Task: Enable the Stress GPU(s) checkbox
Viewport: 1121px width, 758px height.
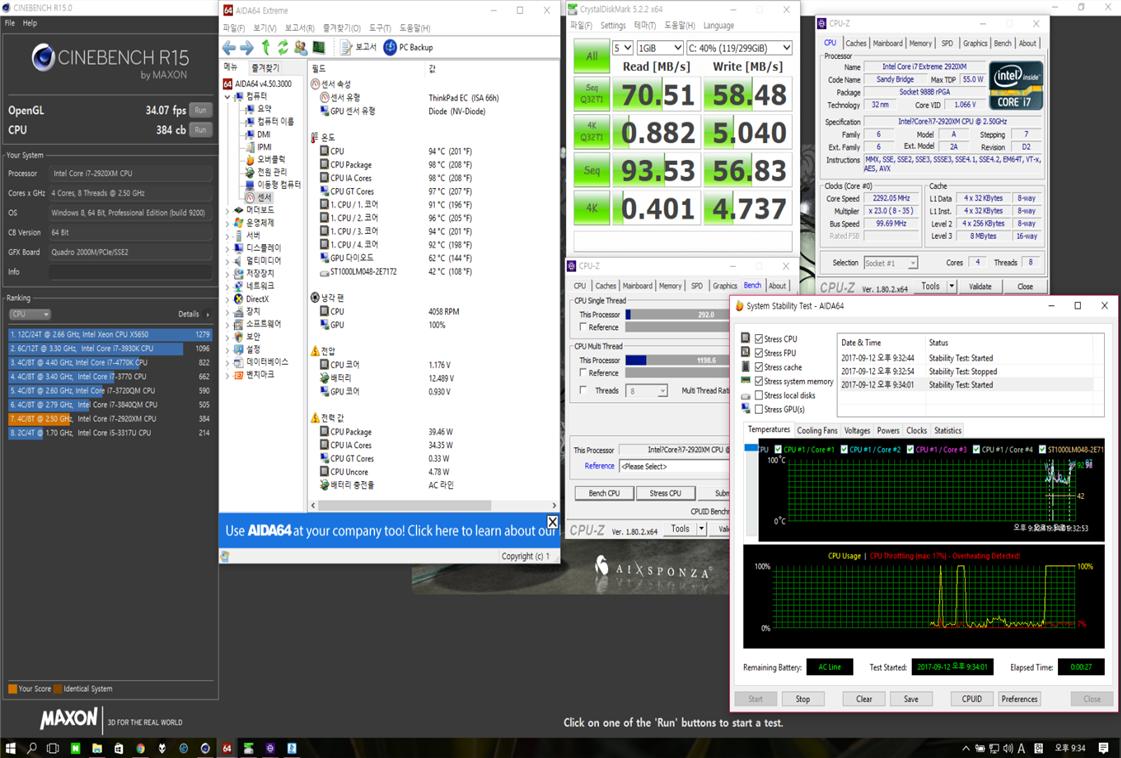Action: click(x=759, y=410)
